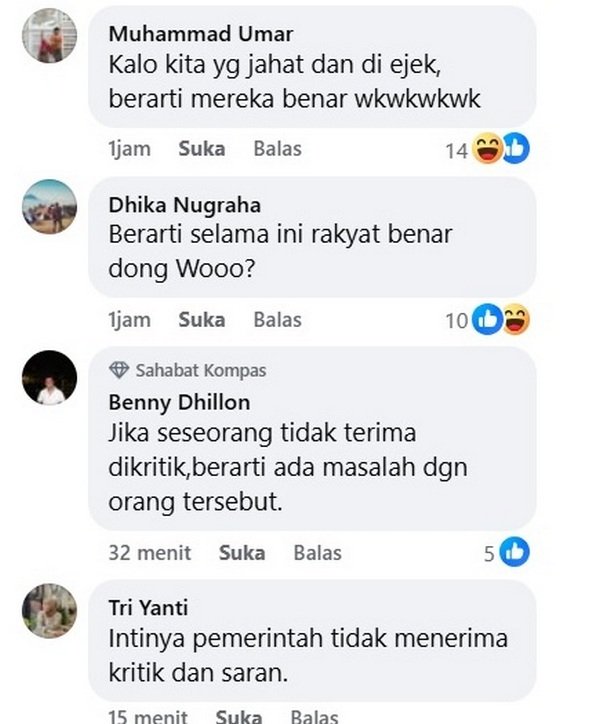The width and height of the screenshot is (600, 724).
Task: Click the blue like icon on Dhika Nugraha's comment
Action: pyautogui.click(x=487, y=320)
